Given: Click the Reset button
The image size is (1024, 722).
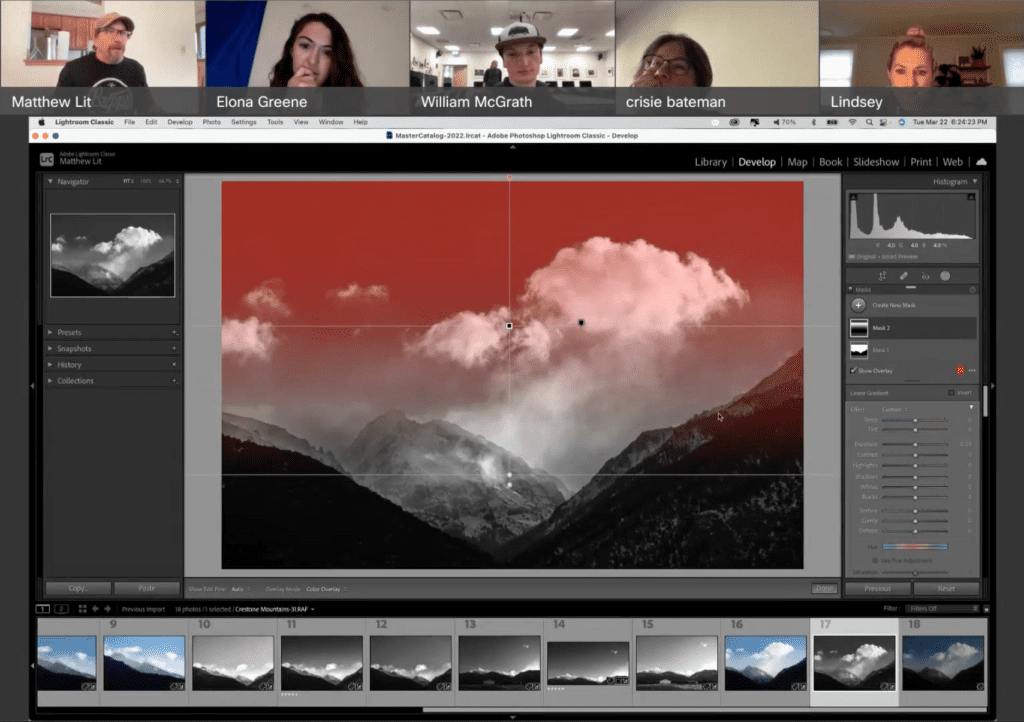Looking at the screenshot, I should pyautogui.click(x=945, y=589).
